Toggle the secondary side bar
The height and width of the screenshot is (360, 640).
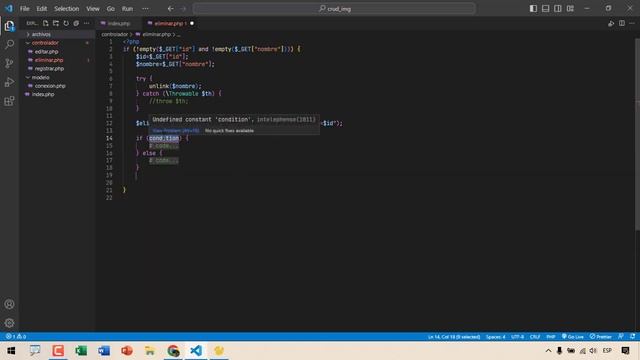(558, 9)
